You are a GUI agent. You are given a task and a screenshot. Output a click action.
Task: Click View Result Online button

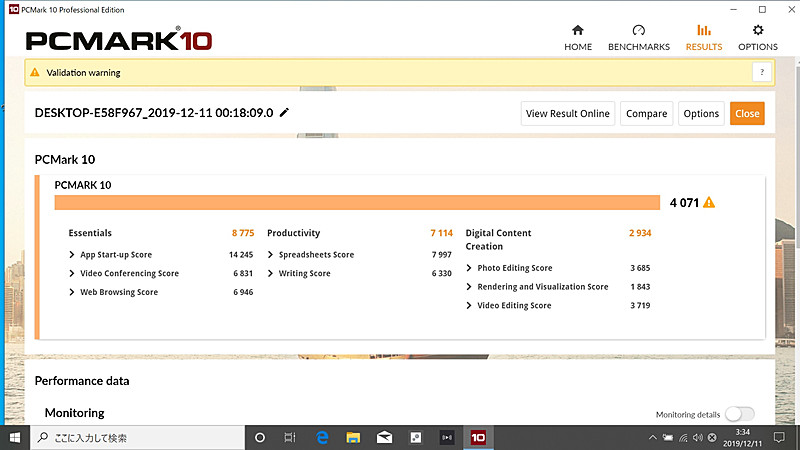tap(567, 113)
